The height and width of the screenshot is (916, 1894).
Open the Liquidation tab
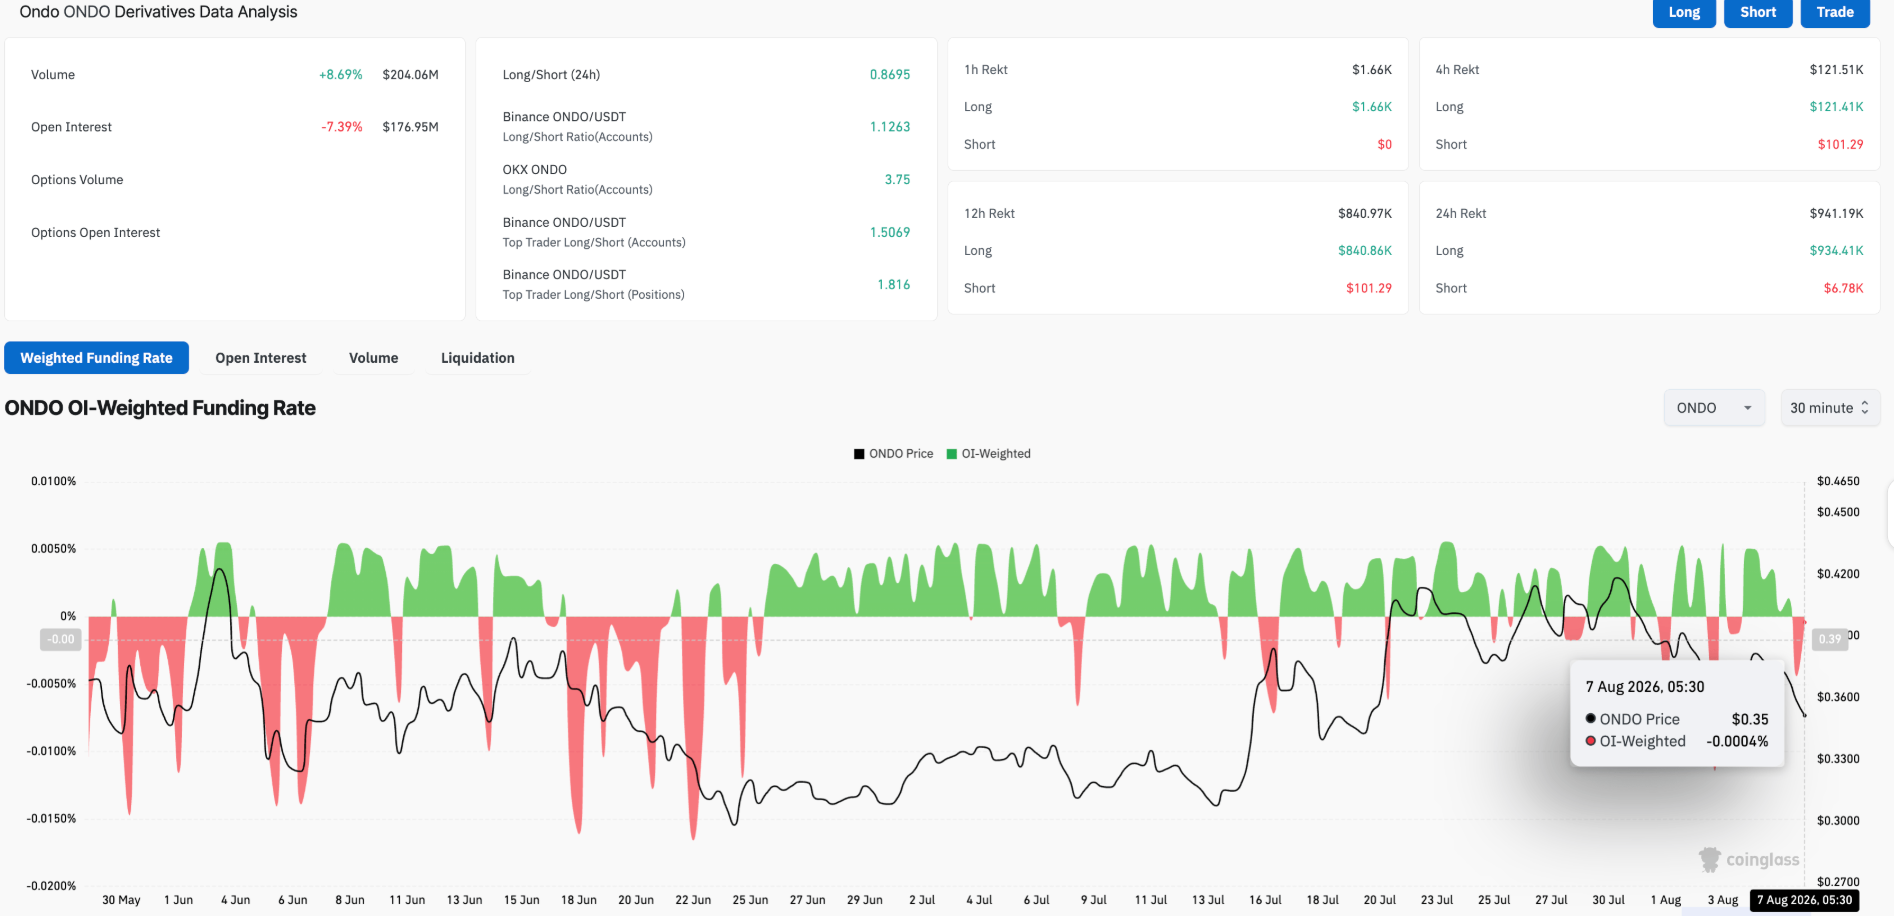(478, 358)
